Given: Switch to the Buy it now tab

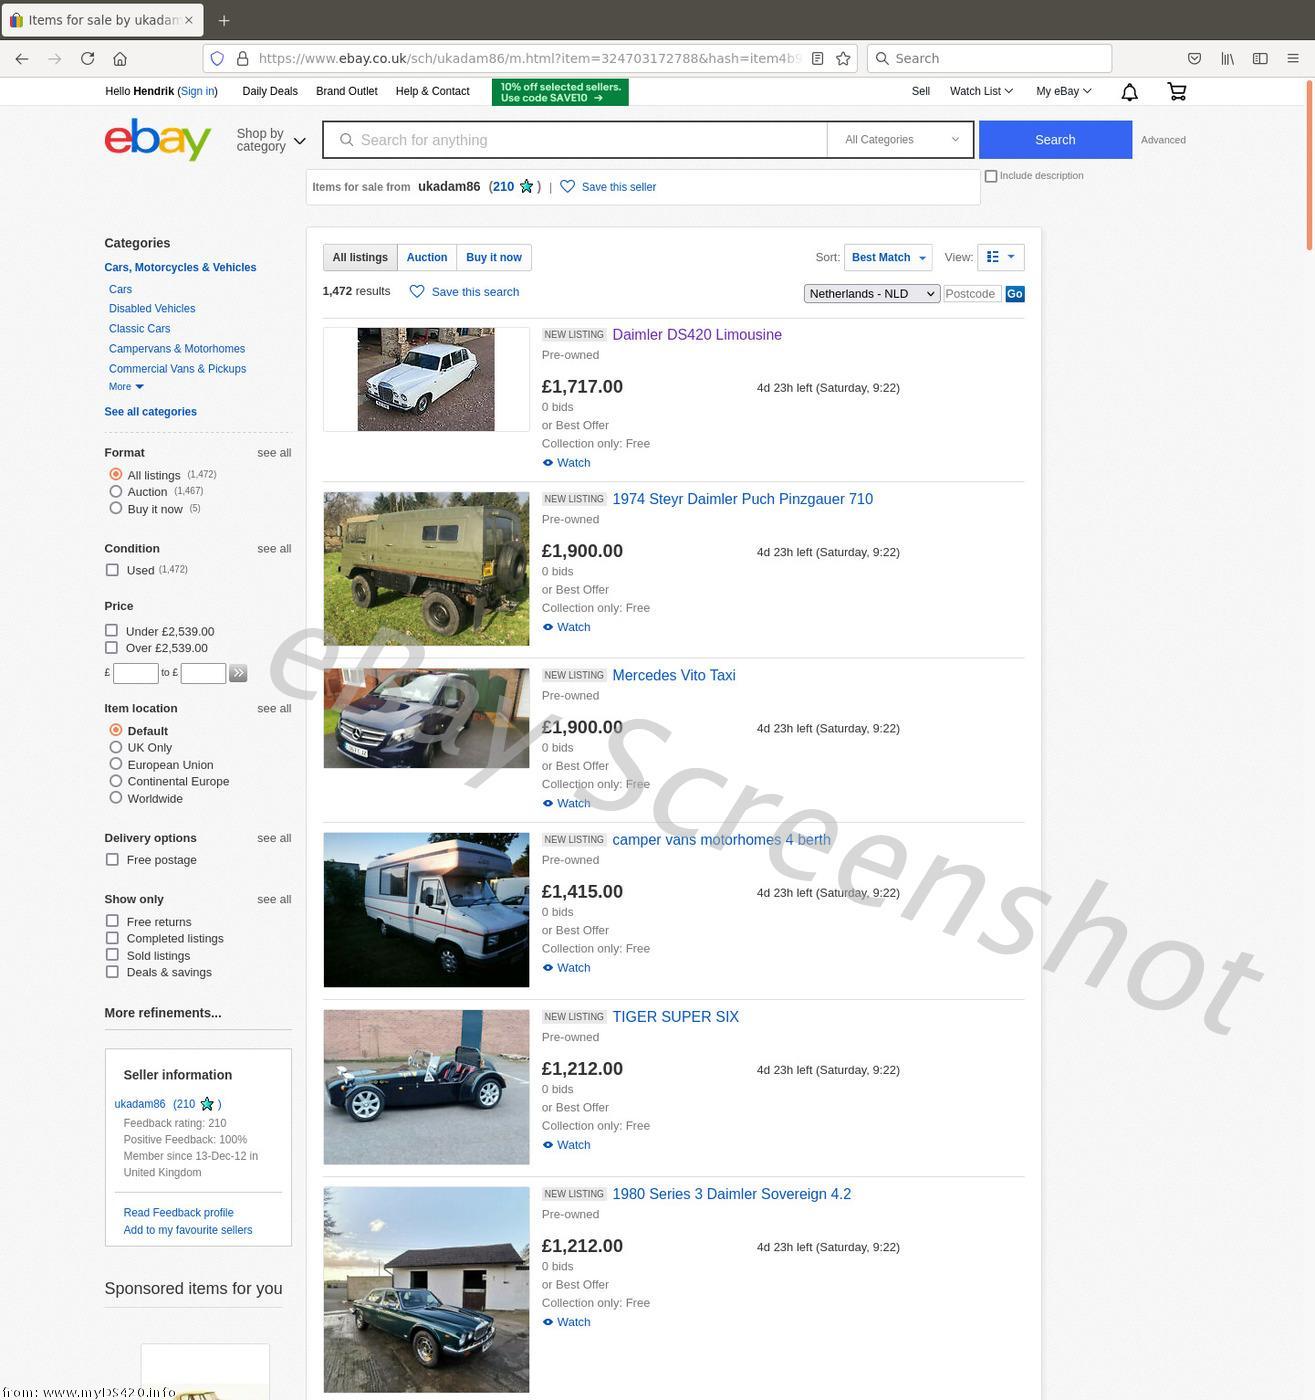Looking at the screenshot, I should pyautogui.click(x=493, y=258).
